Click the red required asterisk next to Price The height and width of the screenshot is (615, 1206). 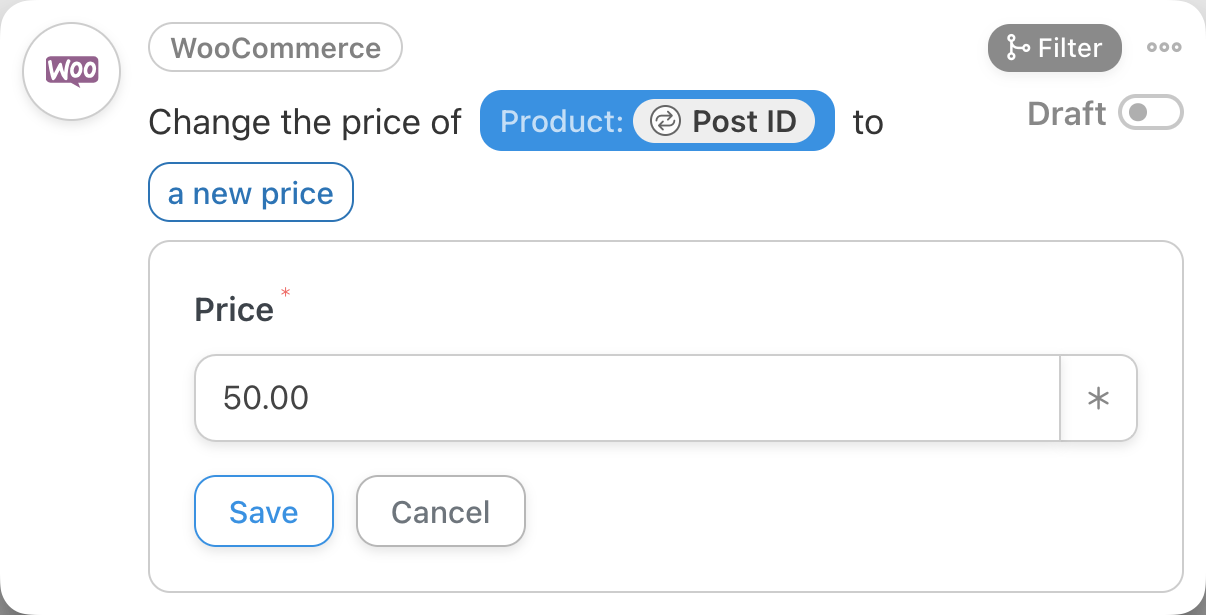point(285,293)
